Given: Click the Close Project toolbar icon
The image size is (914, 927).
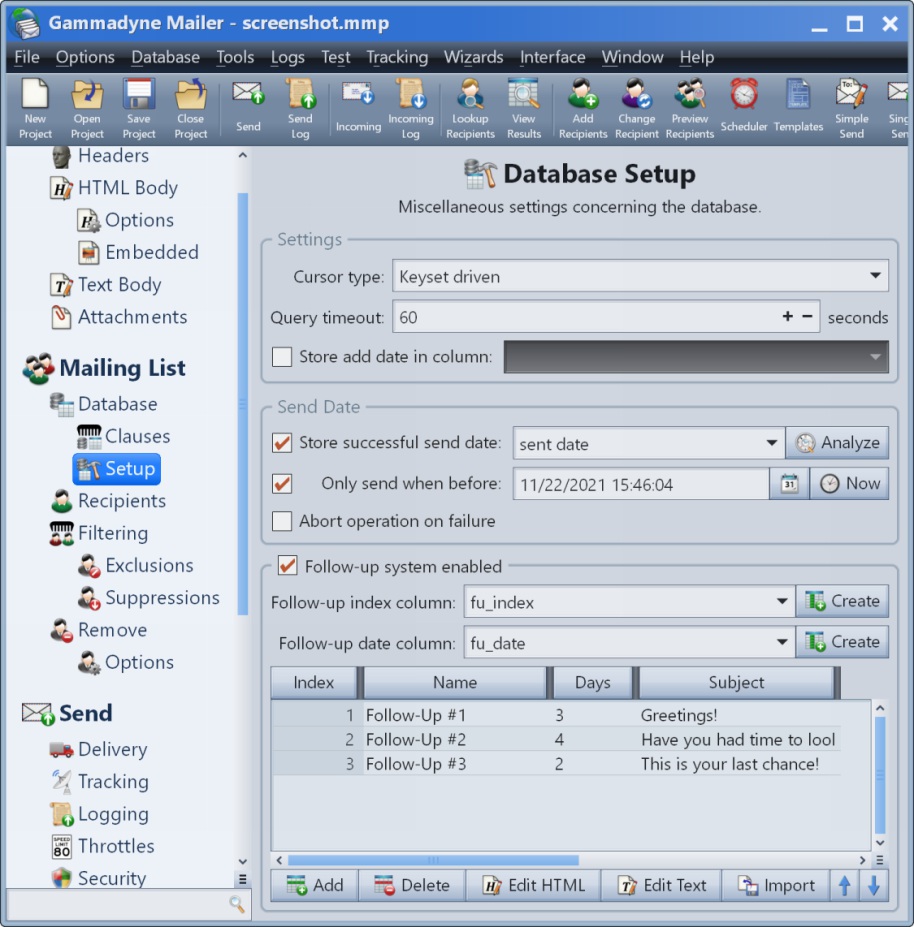Looking at the screenshot, I should pos(190,109).
